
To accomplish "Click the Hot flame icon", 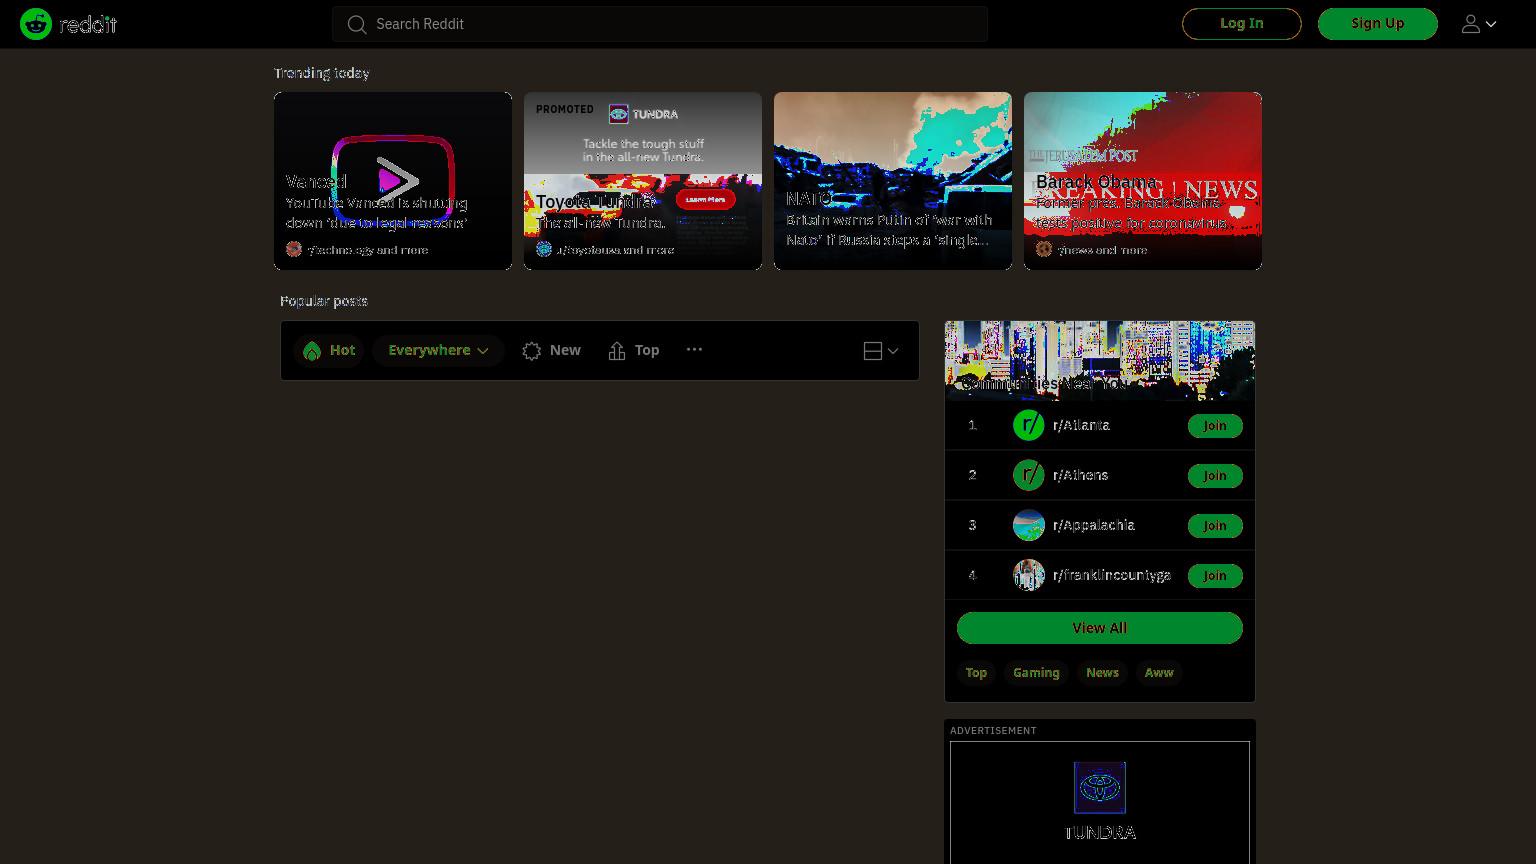I will click(312, 351).
